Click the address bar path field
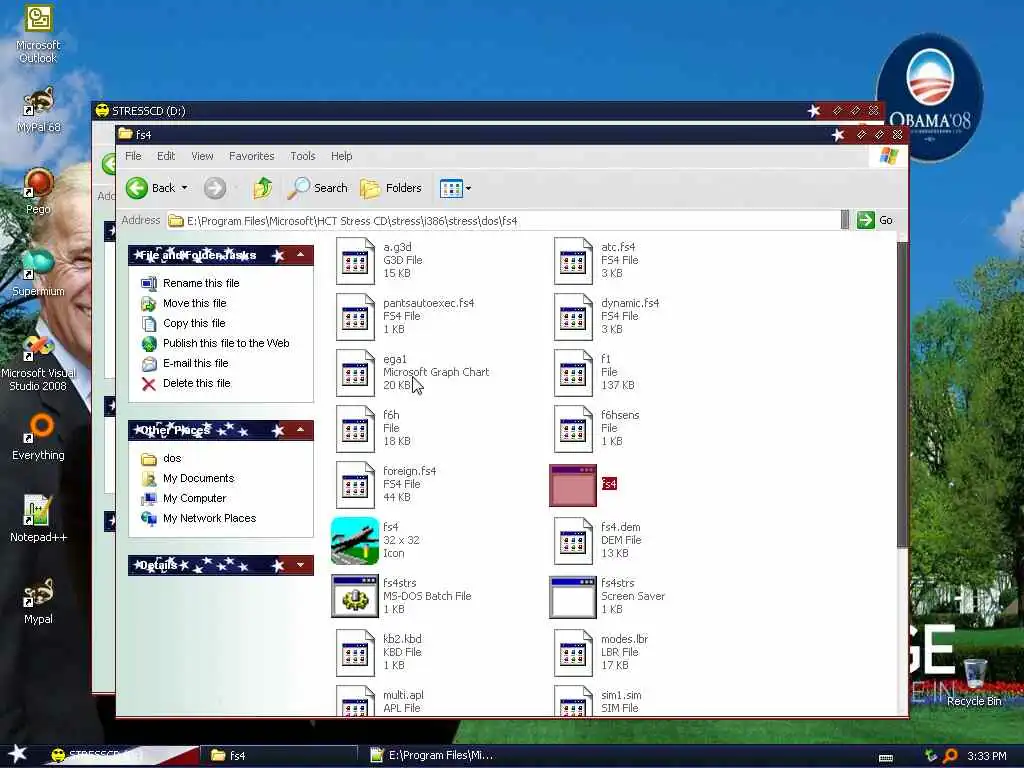 (503, 221)
